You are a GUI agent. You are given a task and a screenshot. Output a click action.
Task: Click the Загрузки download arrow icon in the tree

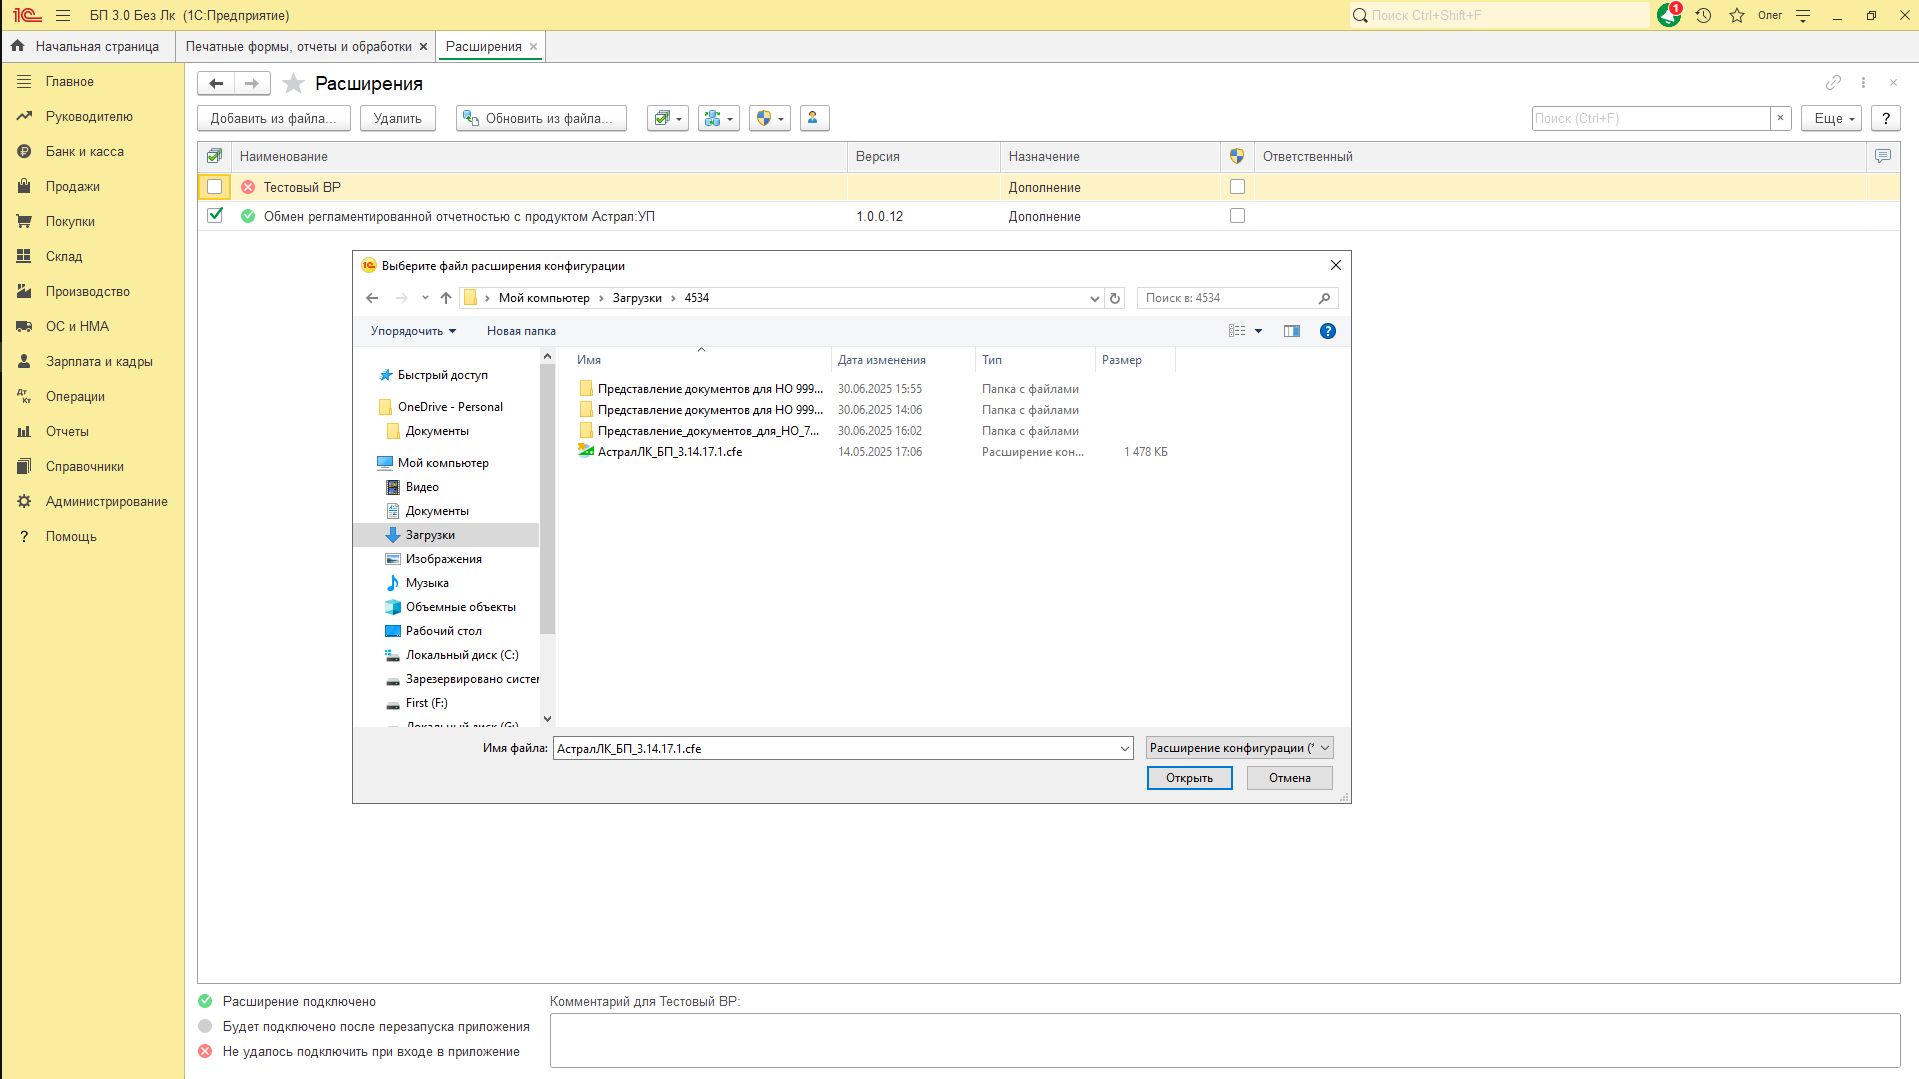[393, 535]
